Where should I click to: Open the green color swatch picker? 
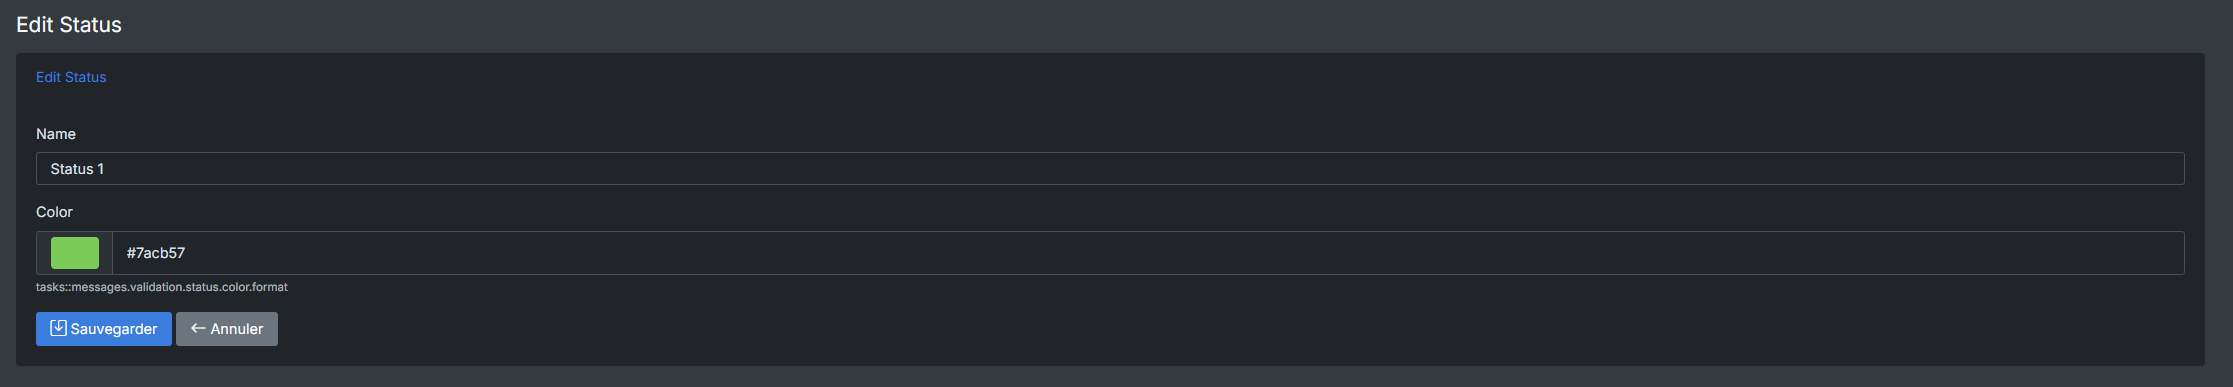pyautogui.click(x=75, y=253)
